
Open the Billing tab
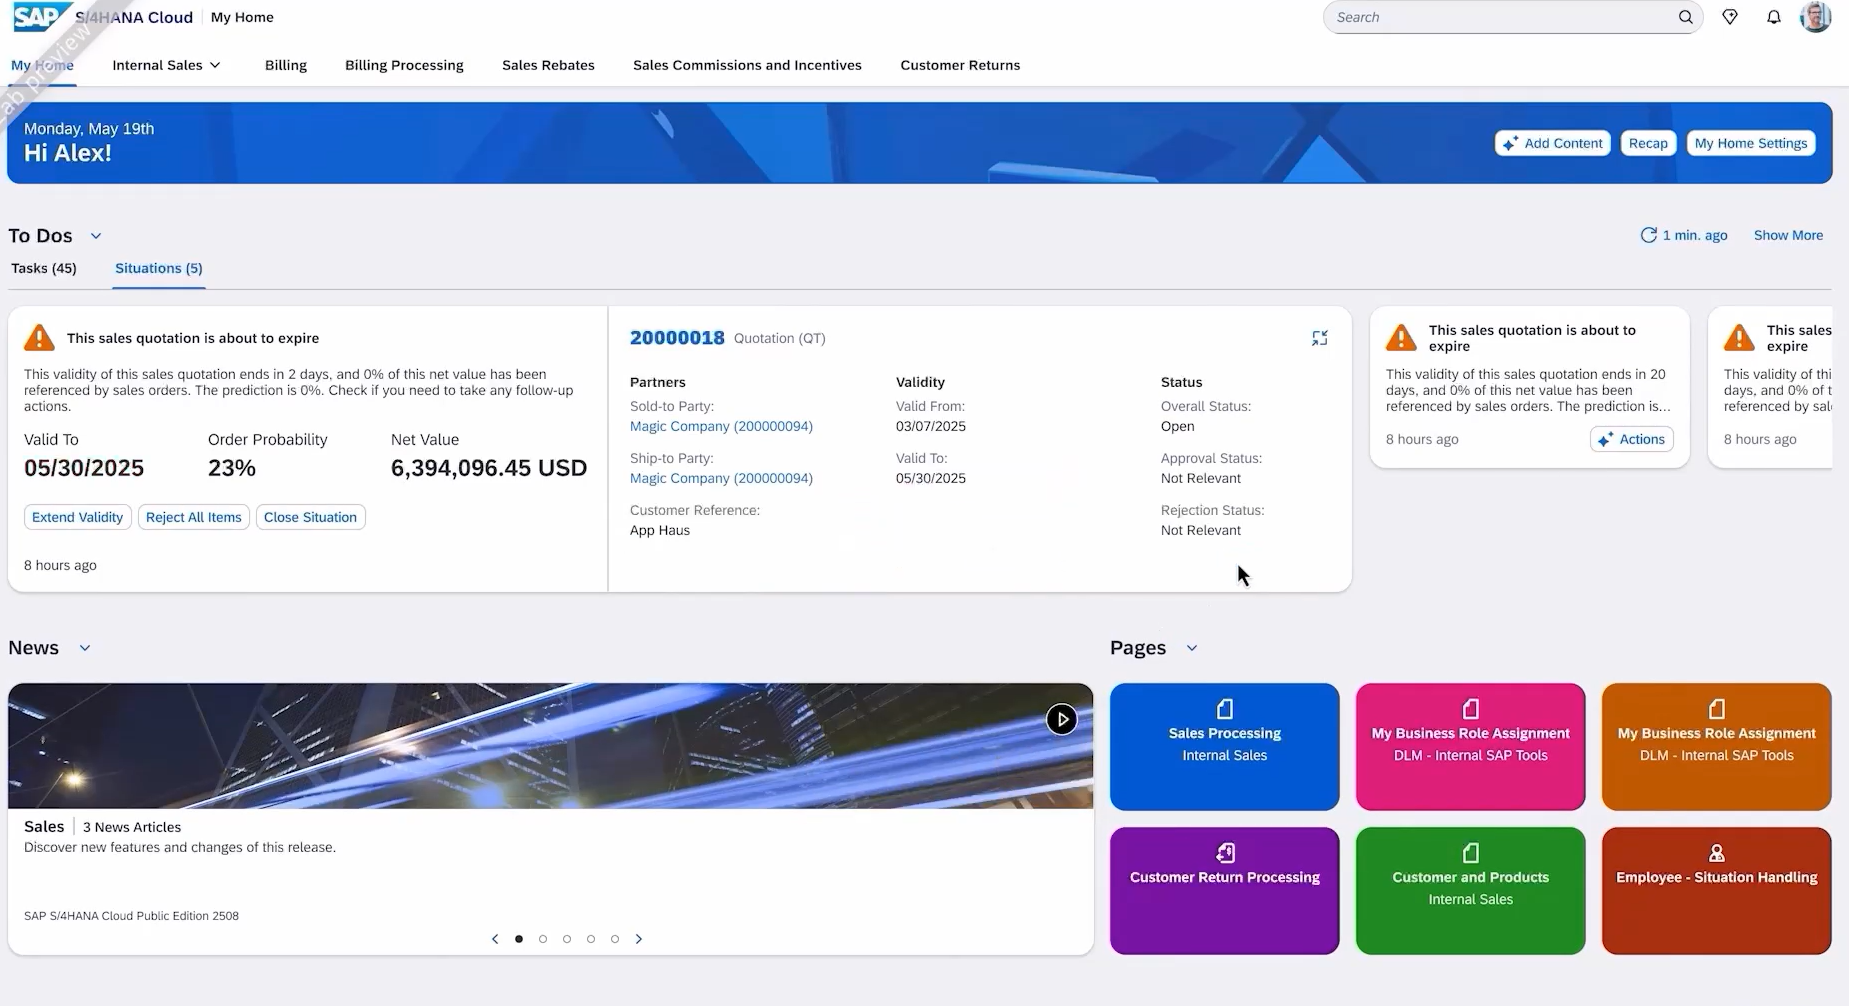286,65
